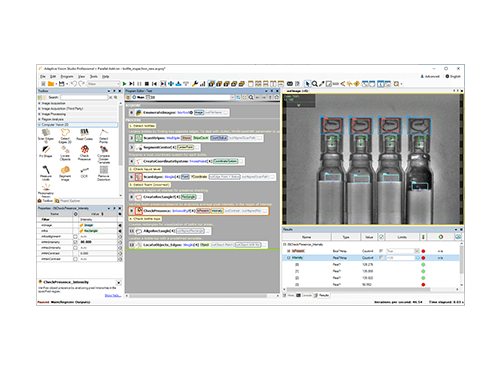This screenshot has height=375, width=500.
Task: Open the project folder icon in toolbar
Action: (51, 84)
